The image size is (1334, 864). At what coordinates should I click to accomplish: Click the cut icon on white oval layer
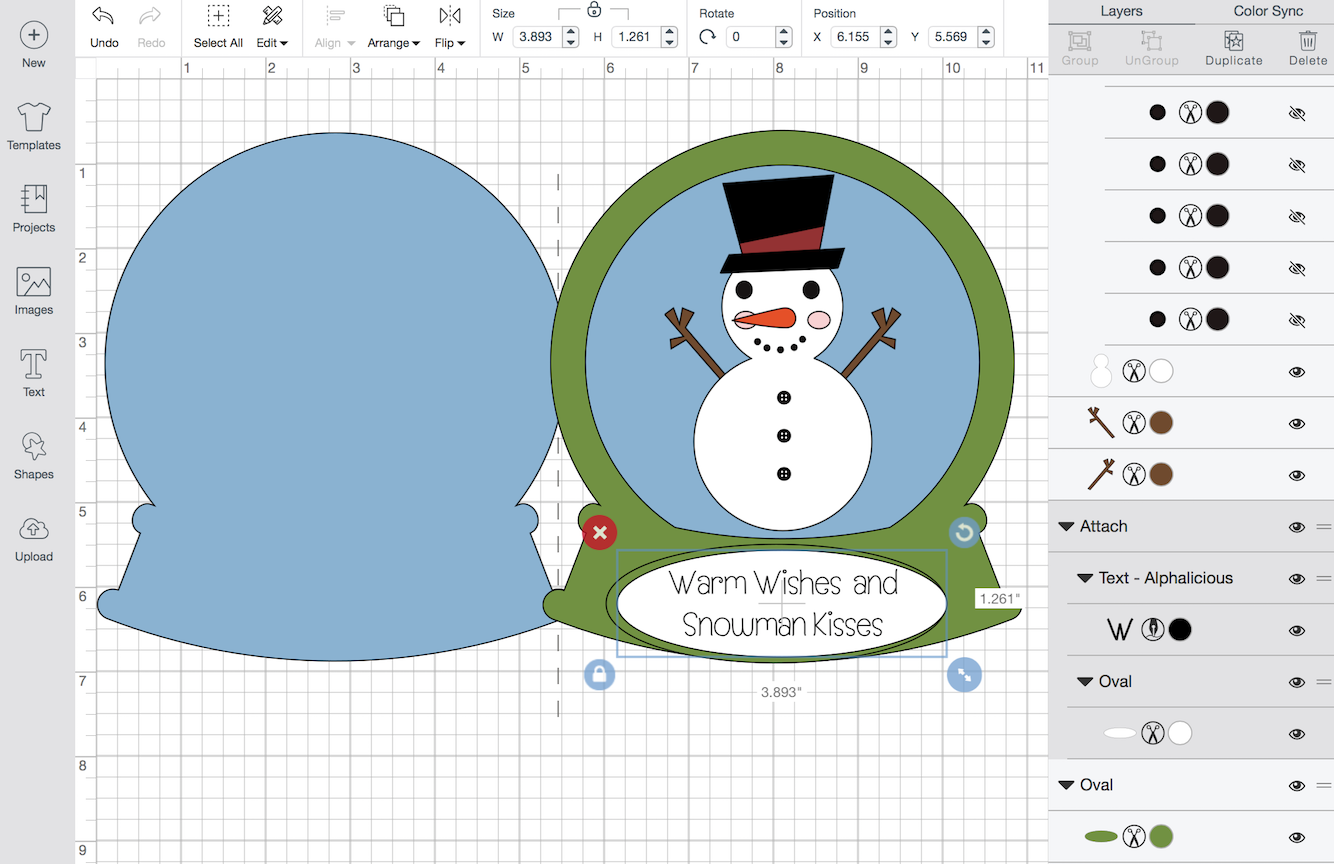click(1153, 733)
